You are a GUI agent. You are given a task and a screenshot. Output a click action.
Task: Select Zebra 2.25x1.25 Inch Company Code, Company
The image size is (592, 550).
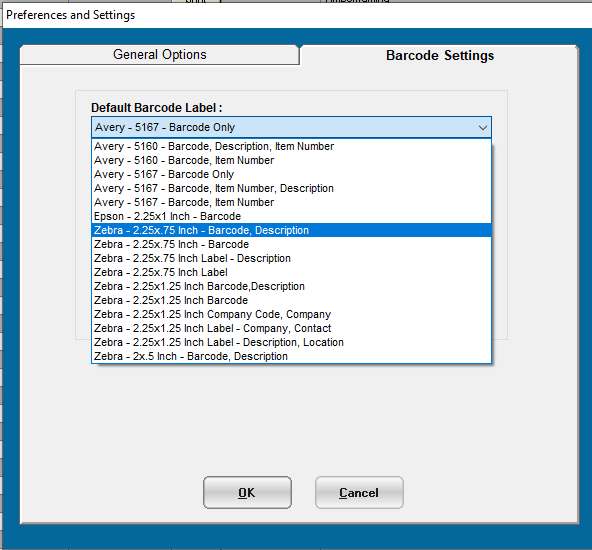pos(291,314)
